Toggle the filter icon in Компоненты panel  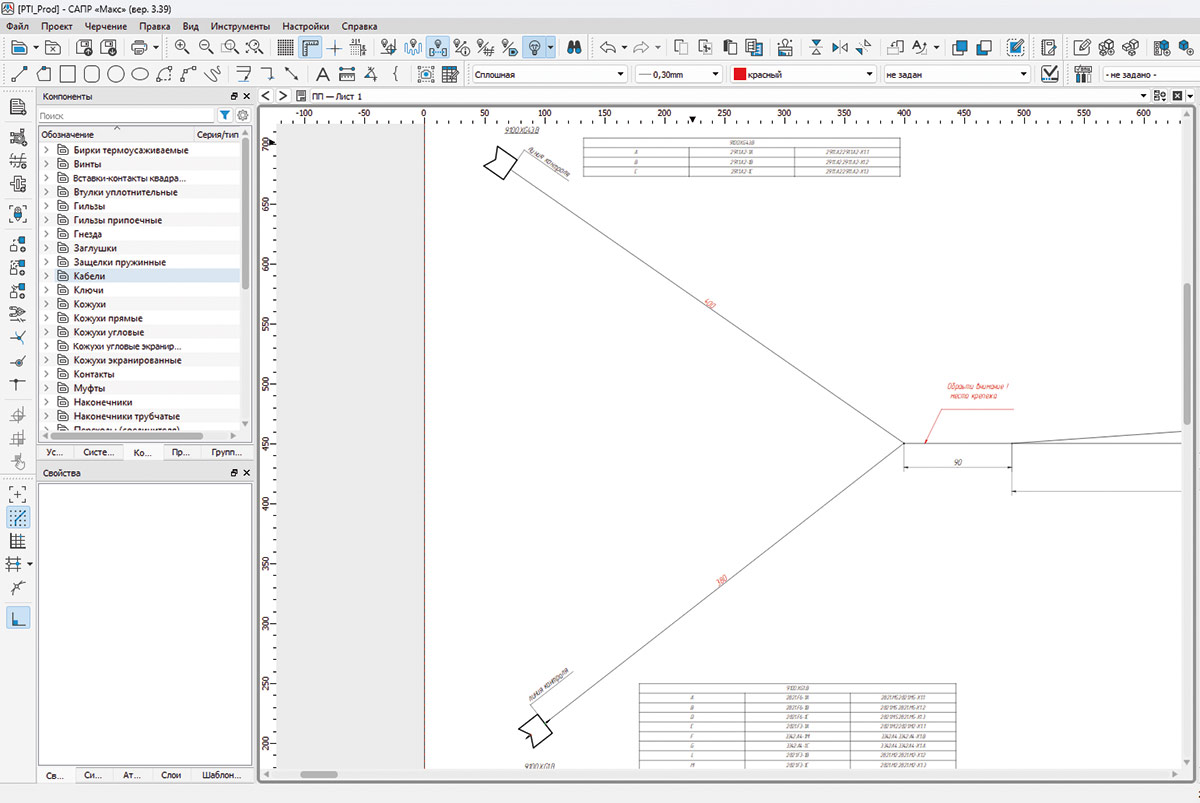pos(225,116)
